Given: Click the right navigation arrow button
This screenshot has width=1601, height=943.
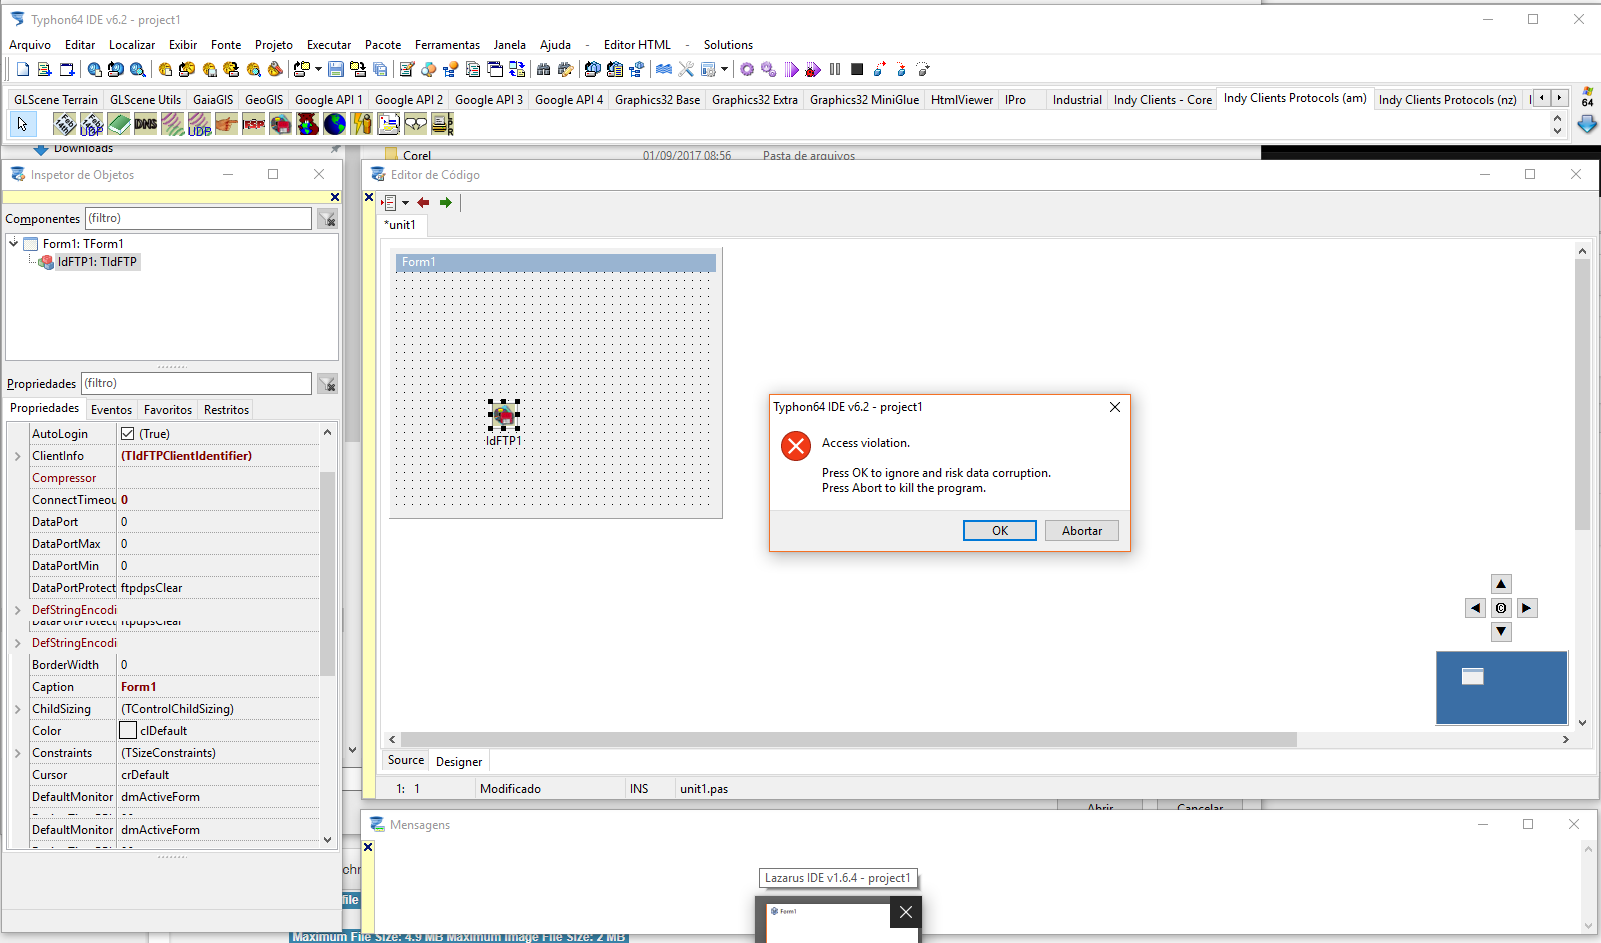Looking at the screenshot, I should tap(1526, 608).
